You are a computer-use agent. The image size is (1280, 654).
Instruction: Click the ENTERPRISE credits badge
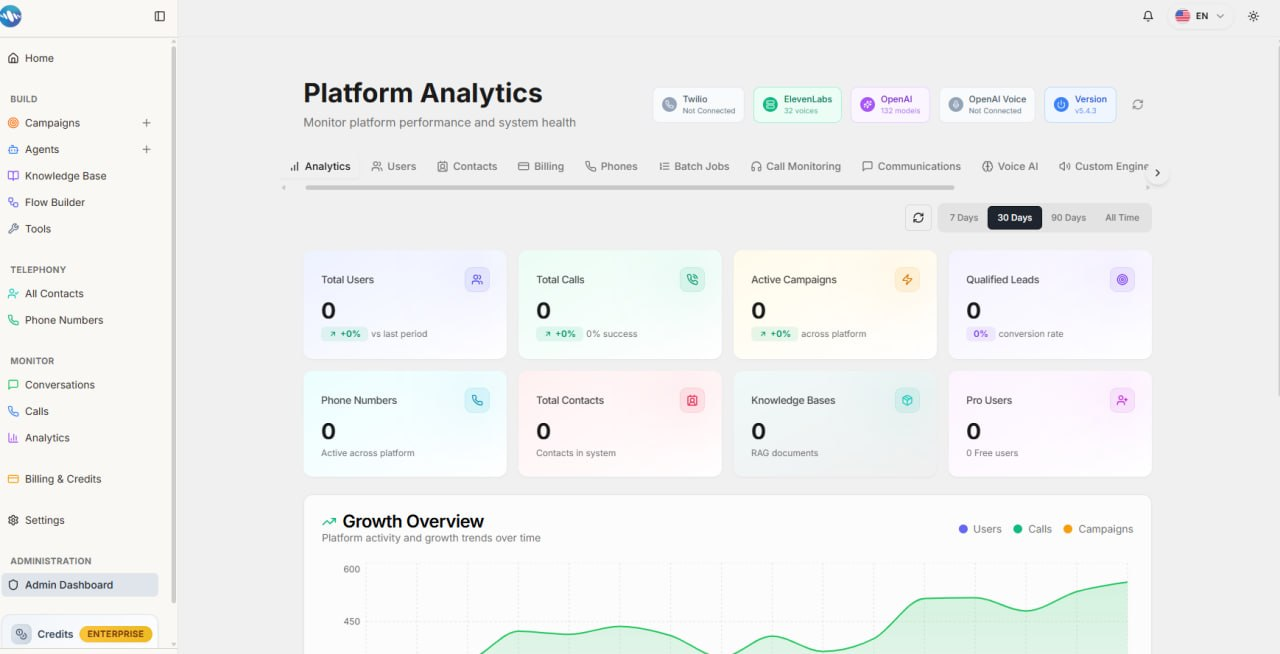(x=116, y=634)
